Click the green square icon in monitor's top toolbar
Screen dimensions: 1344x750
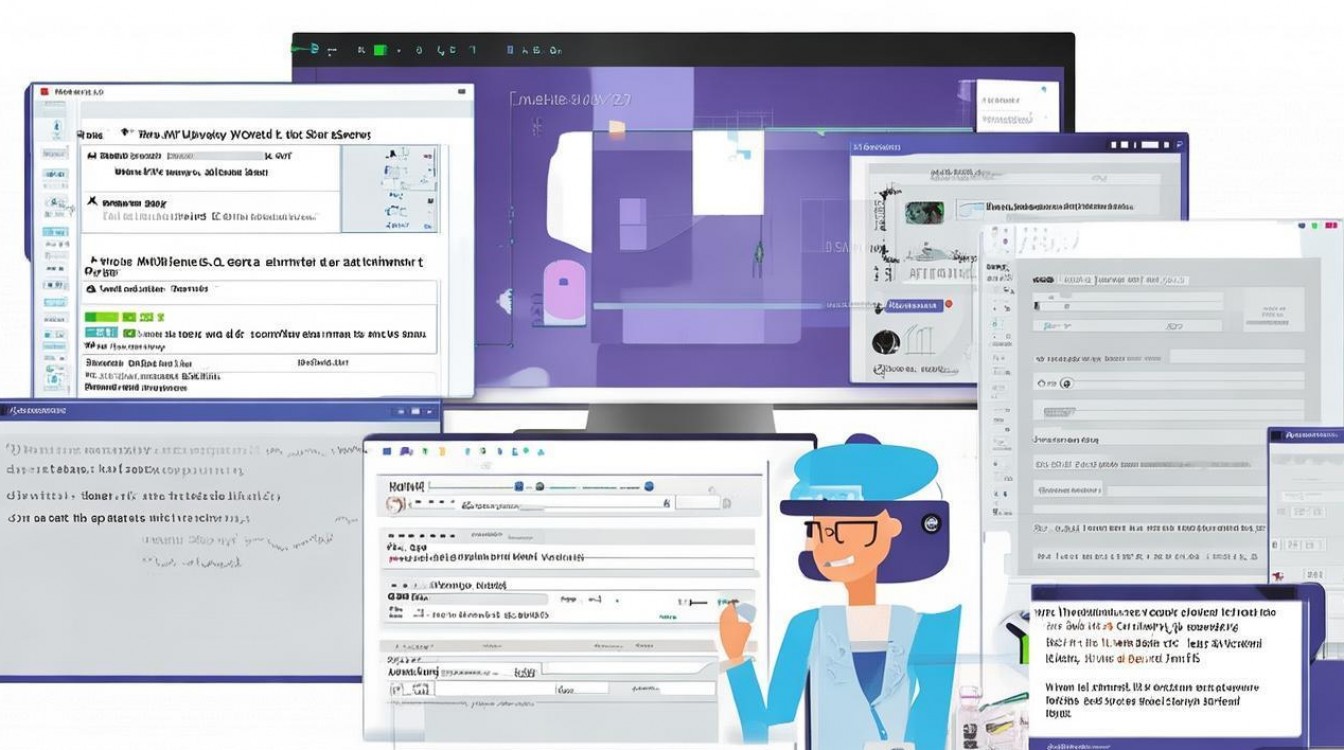380,50
